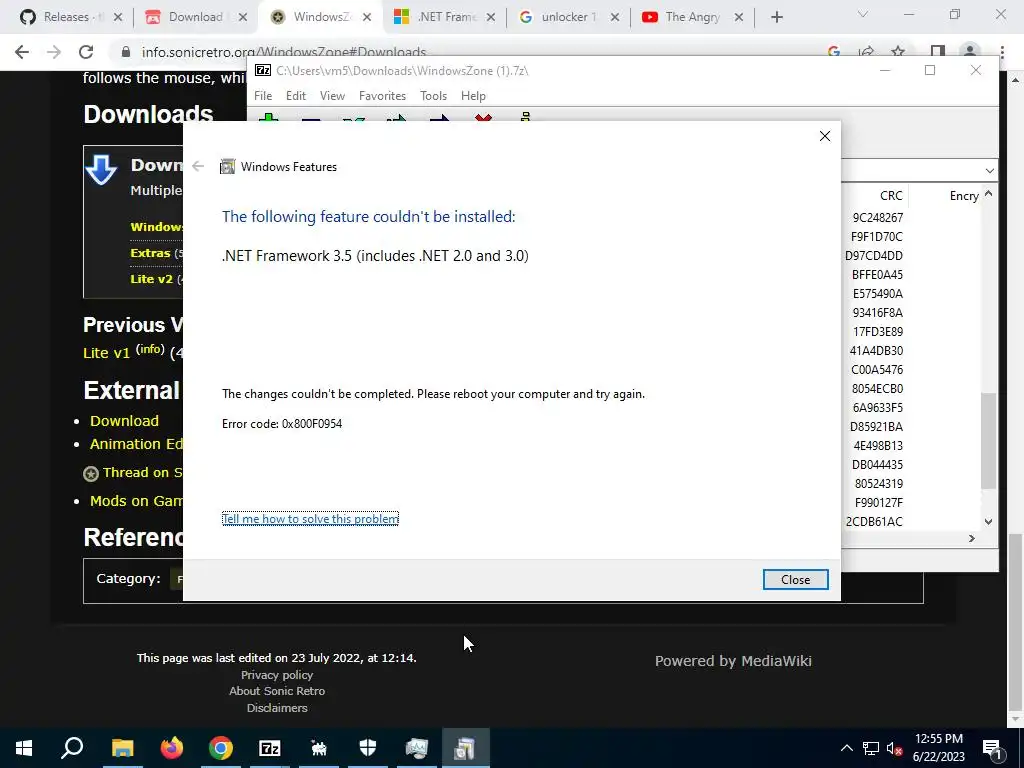Click the 7-Zip list scroll-down arrow
This screenshot has height=768, width=1024.
pyautogui.click(x=989, y=521)
